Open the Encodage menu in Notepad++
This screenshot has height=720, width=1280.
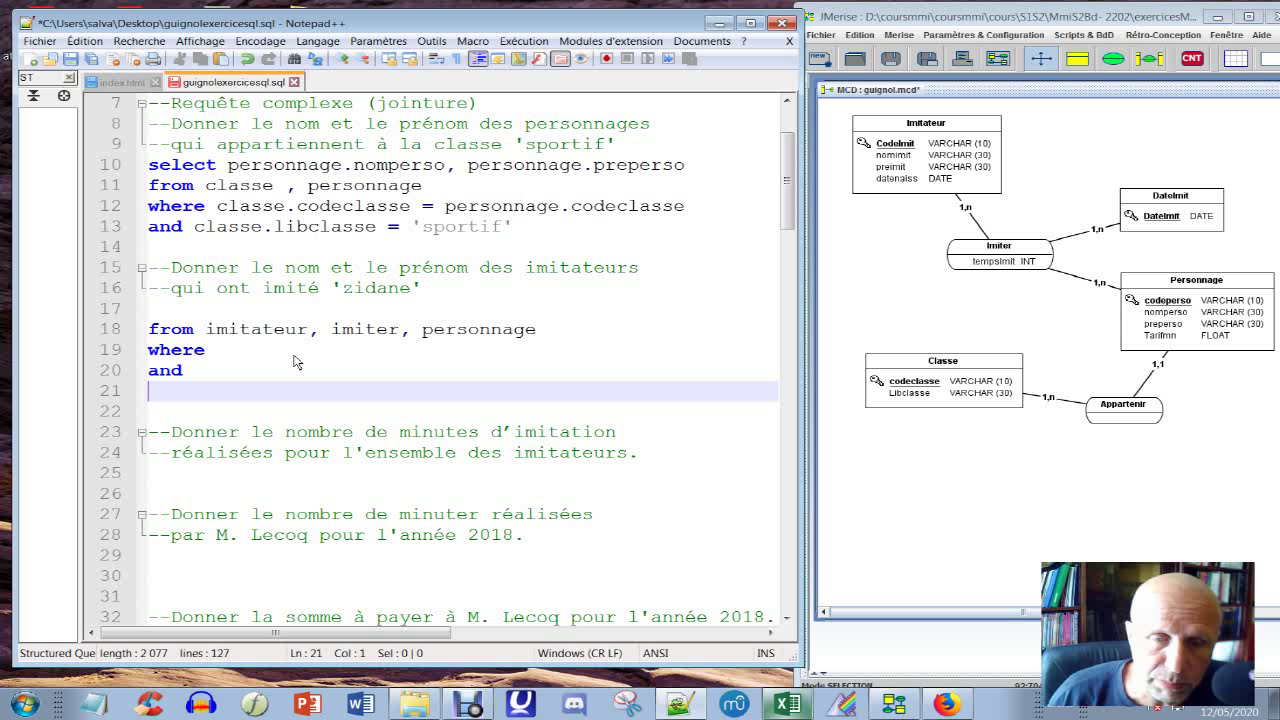coord(260,41)
